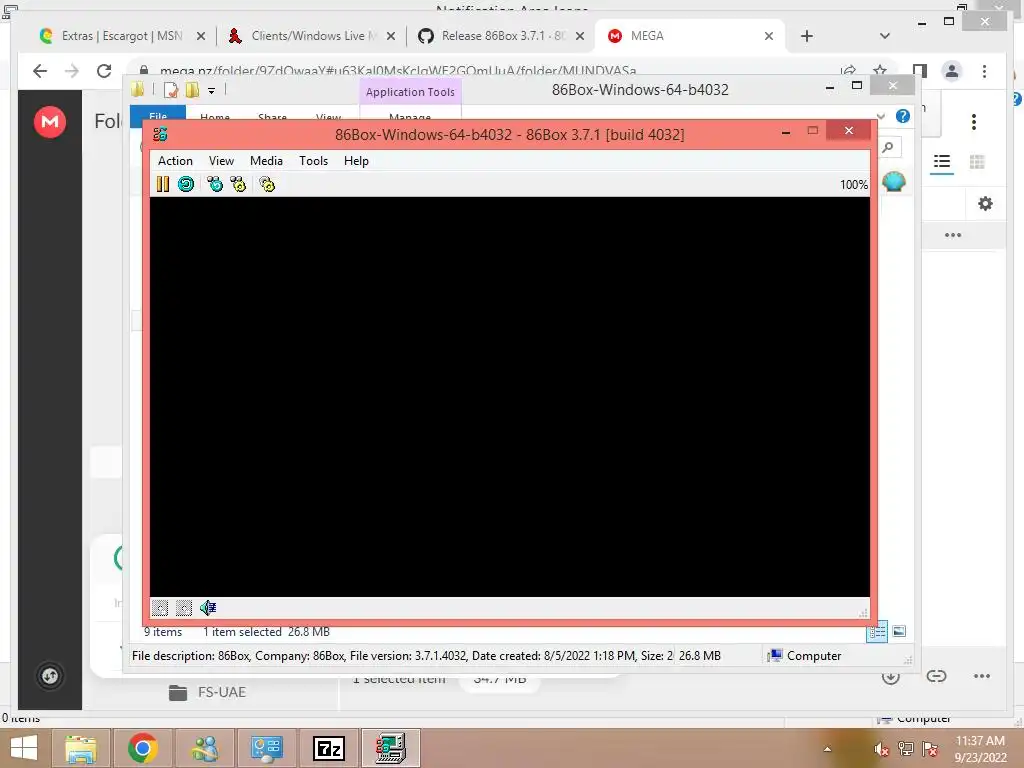Click Properties icon in Explorer quick access toolbar
The image size is (1024, 768).
170,90
